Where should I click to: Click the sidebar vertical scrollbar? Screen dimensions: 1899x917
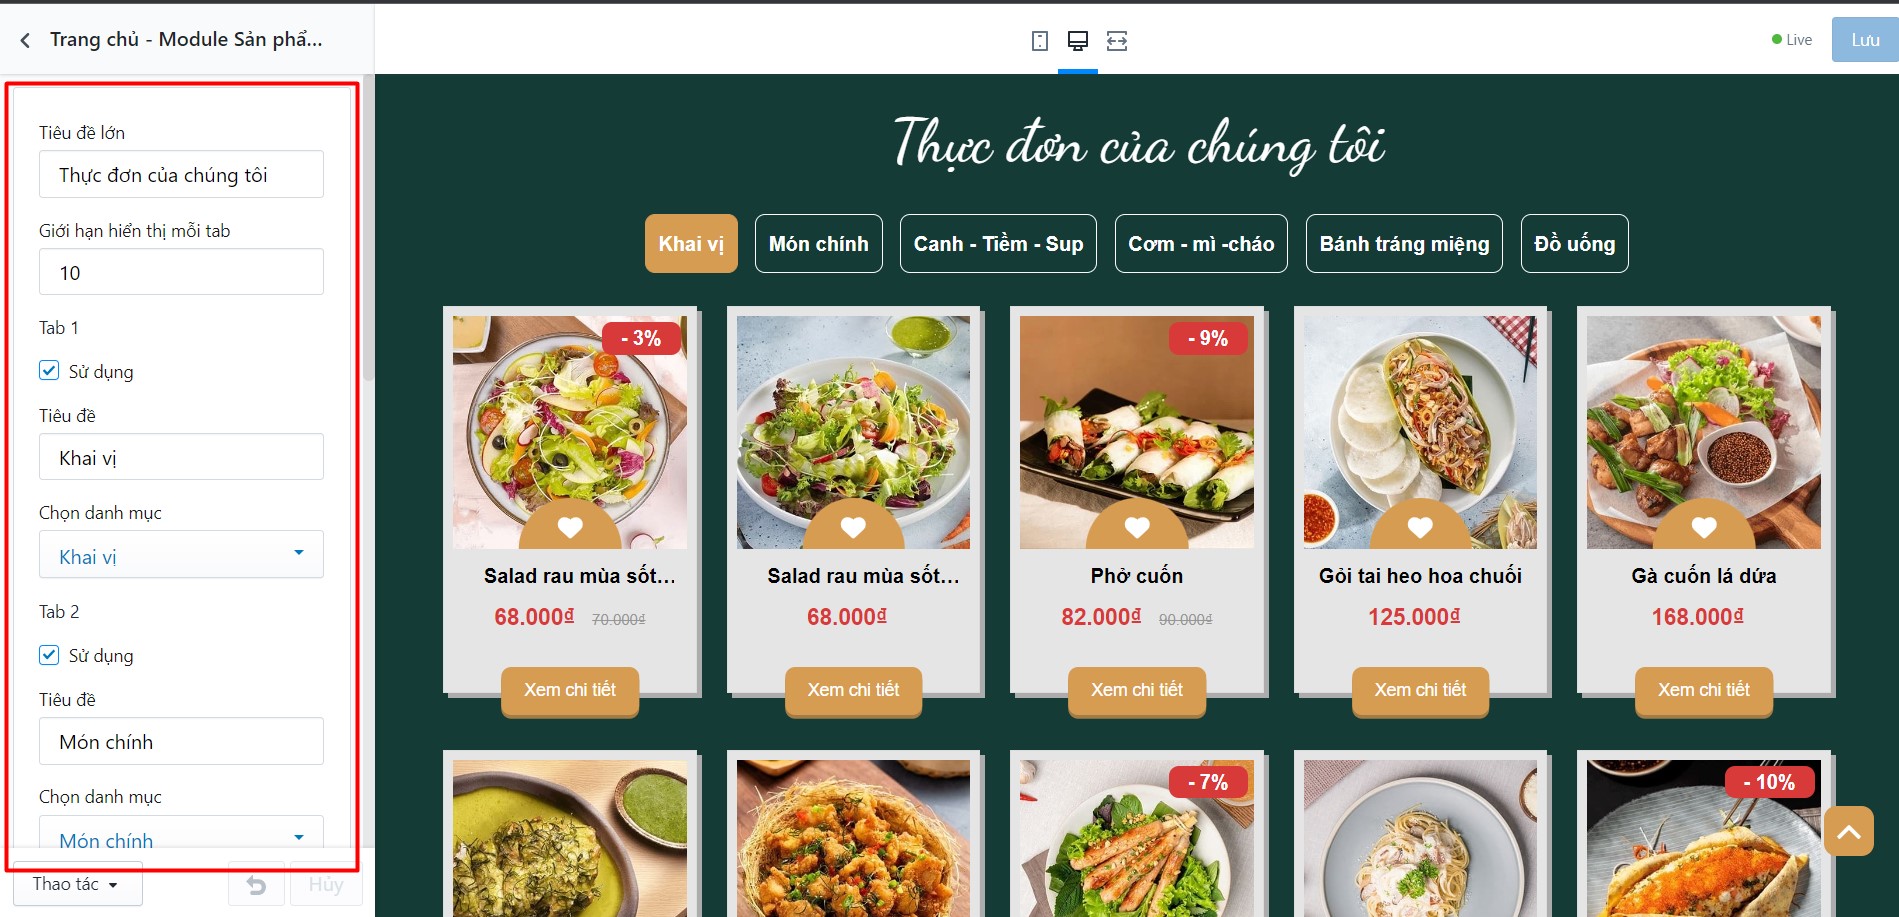click(369, 230)
